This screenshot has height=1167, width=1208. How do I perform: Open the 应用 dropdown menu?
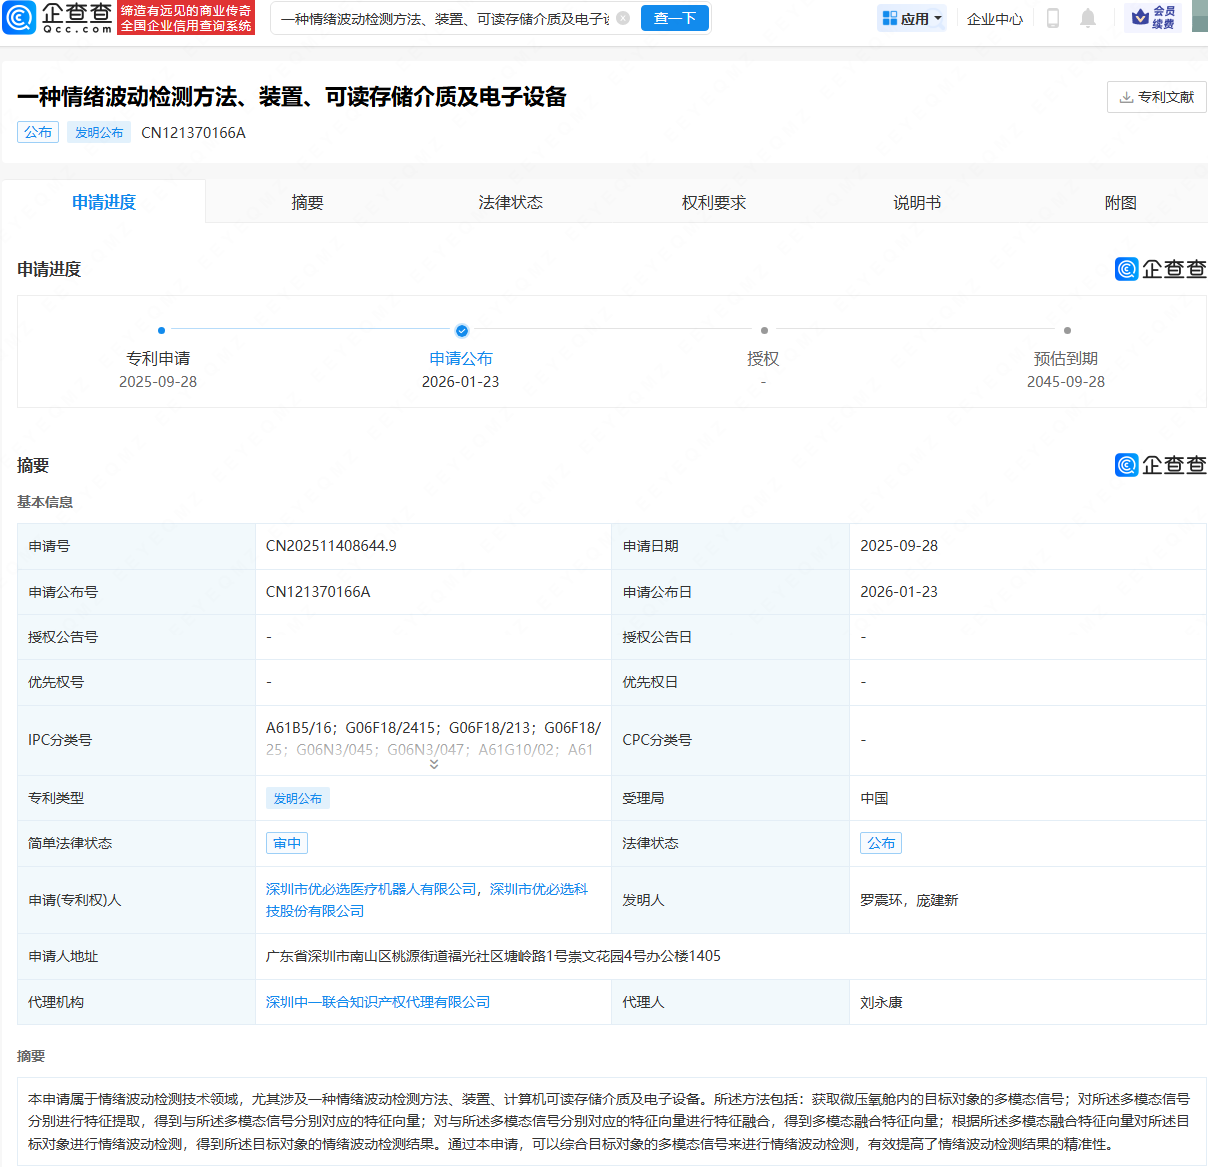911,18
